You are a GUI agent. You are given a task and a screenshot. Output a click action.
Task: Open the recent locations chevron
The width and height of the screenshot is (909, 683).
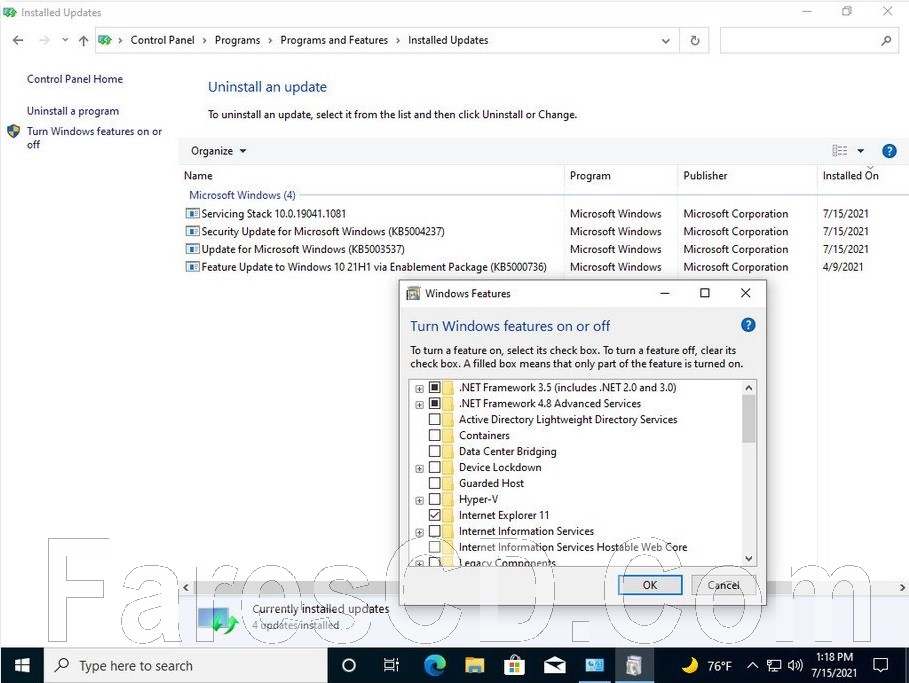[x=65, y=40]
